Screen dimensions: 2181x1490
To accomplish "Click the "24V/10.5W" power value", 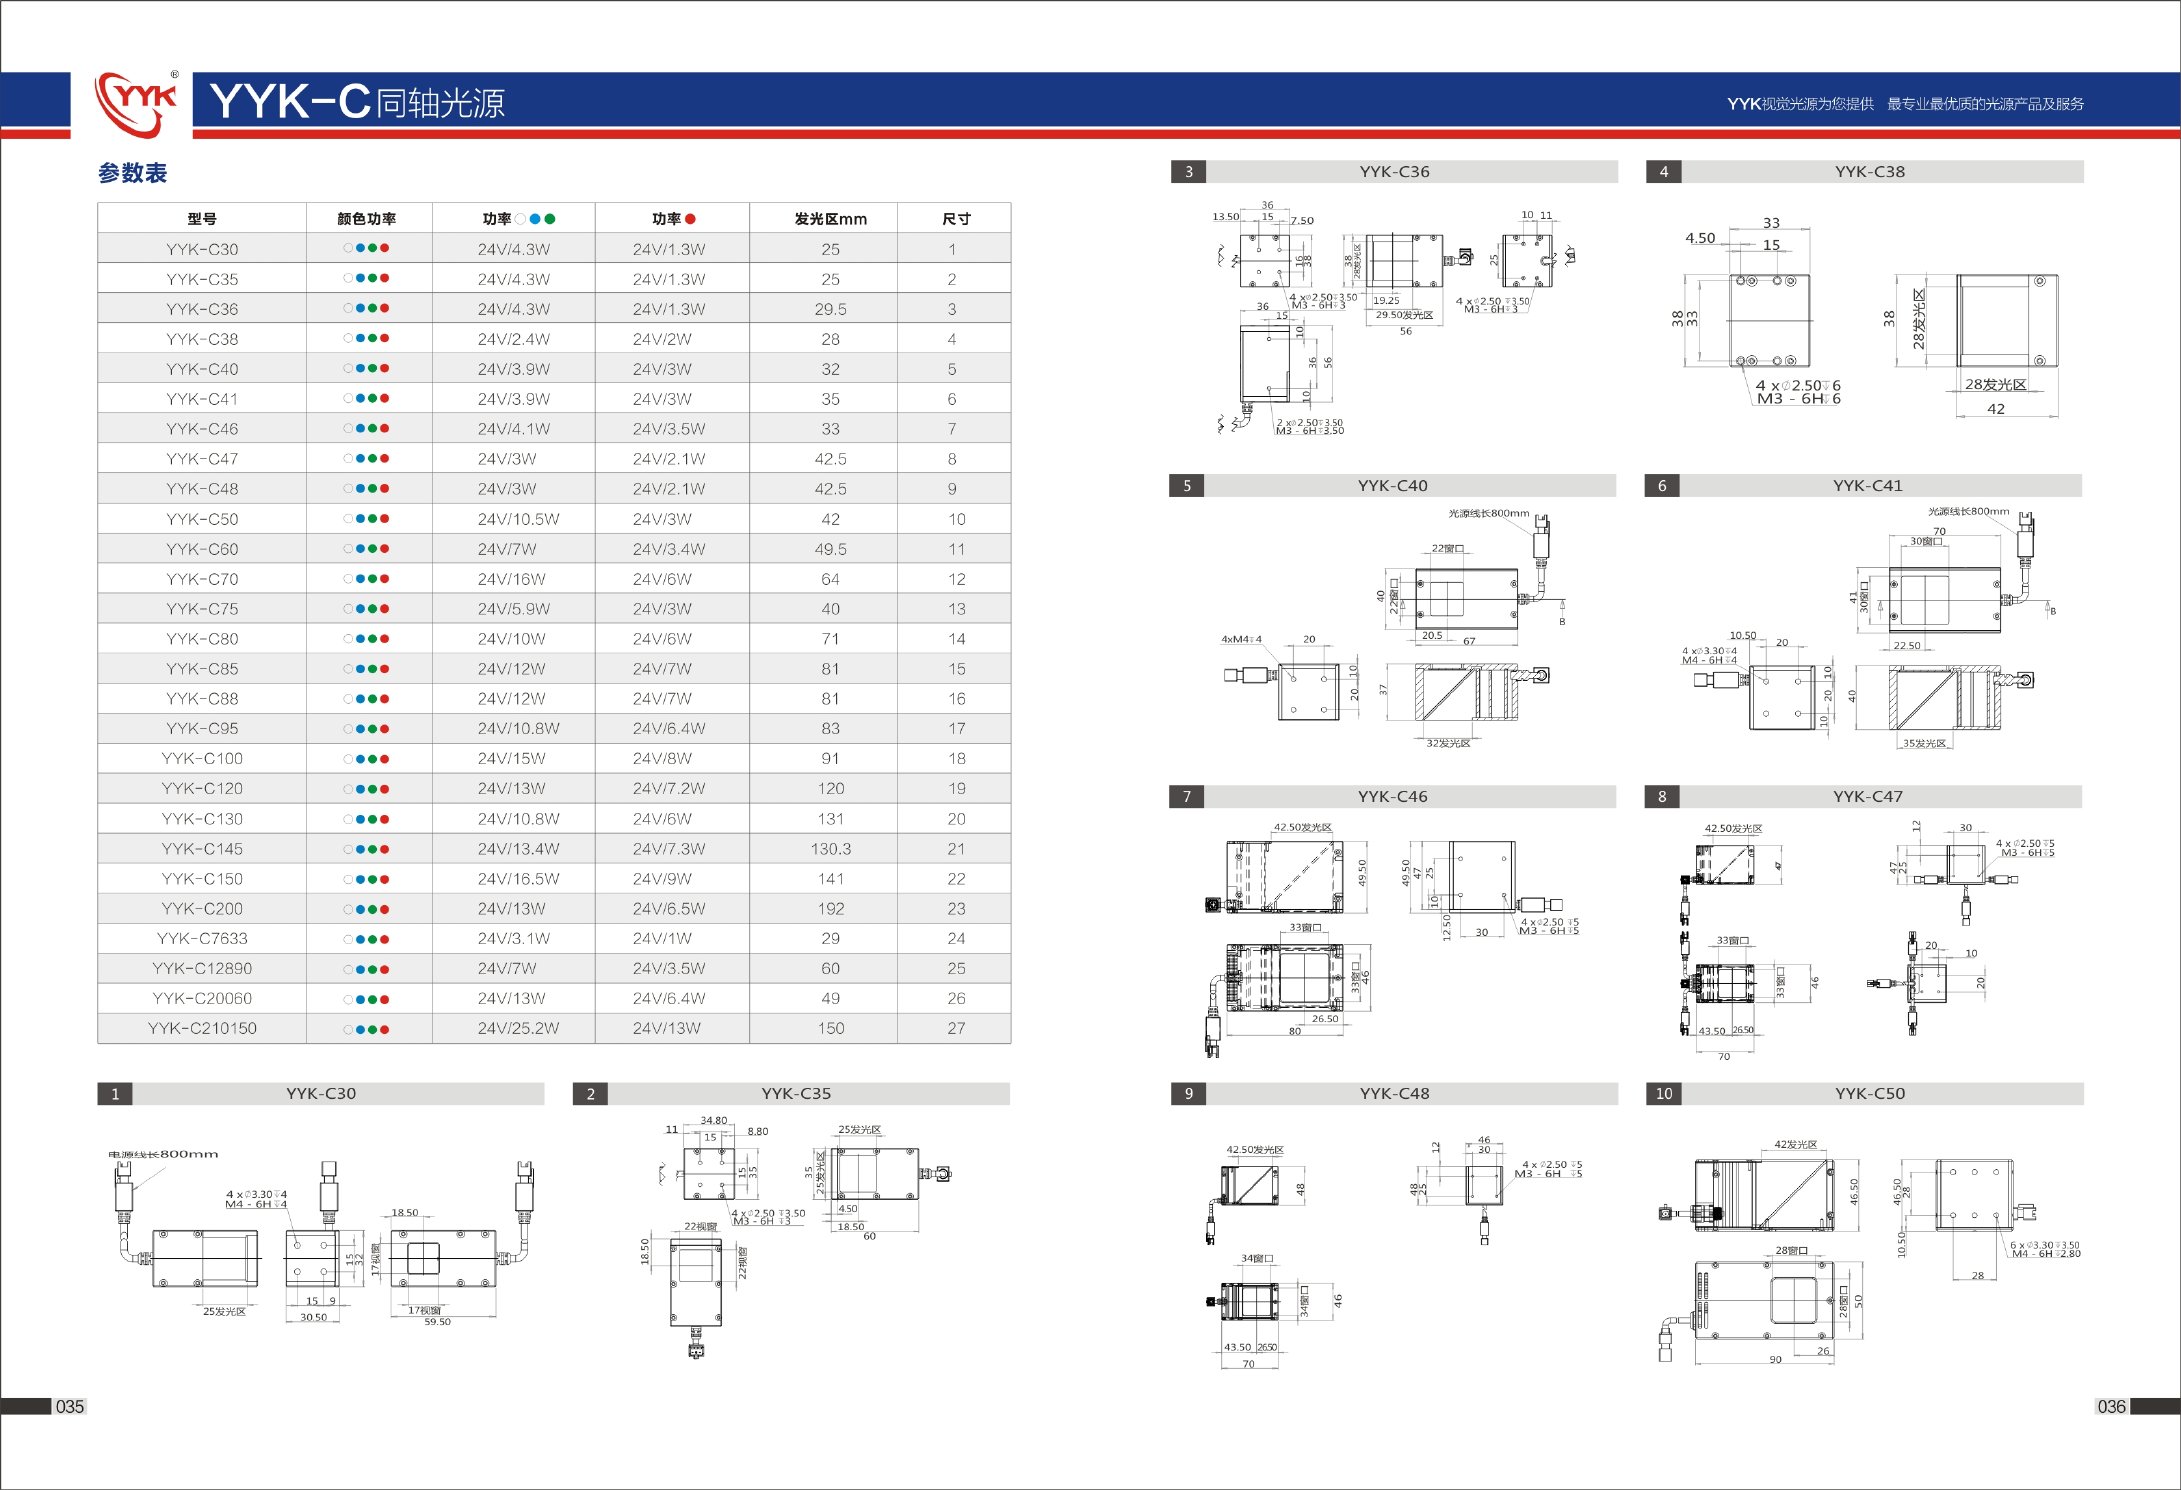I will [518, 519].
